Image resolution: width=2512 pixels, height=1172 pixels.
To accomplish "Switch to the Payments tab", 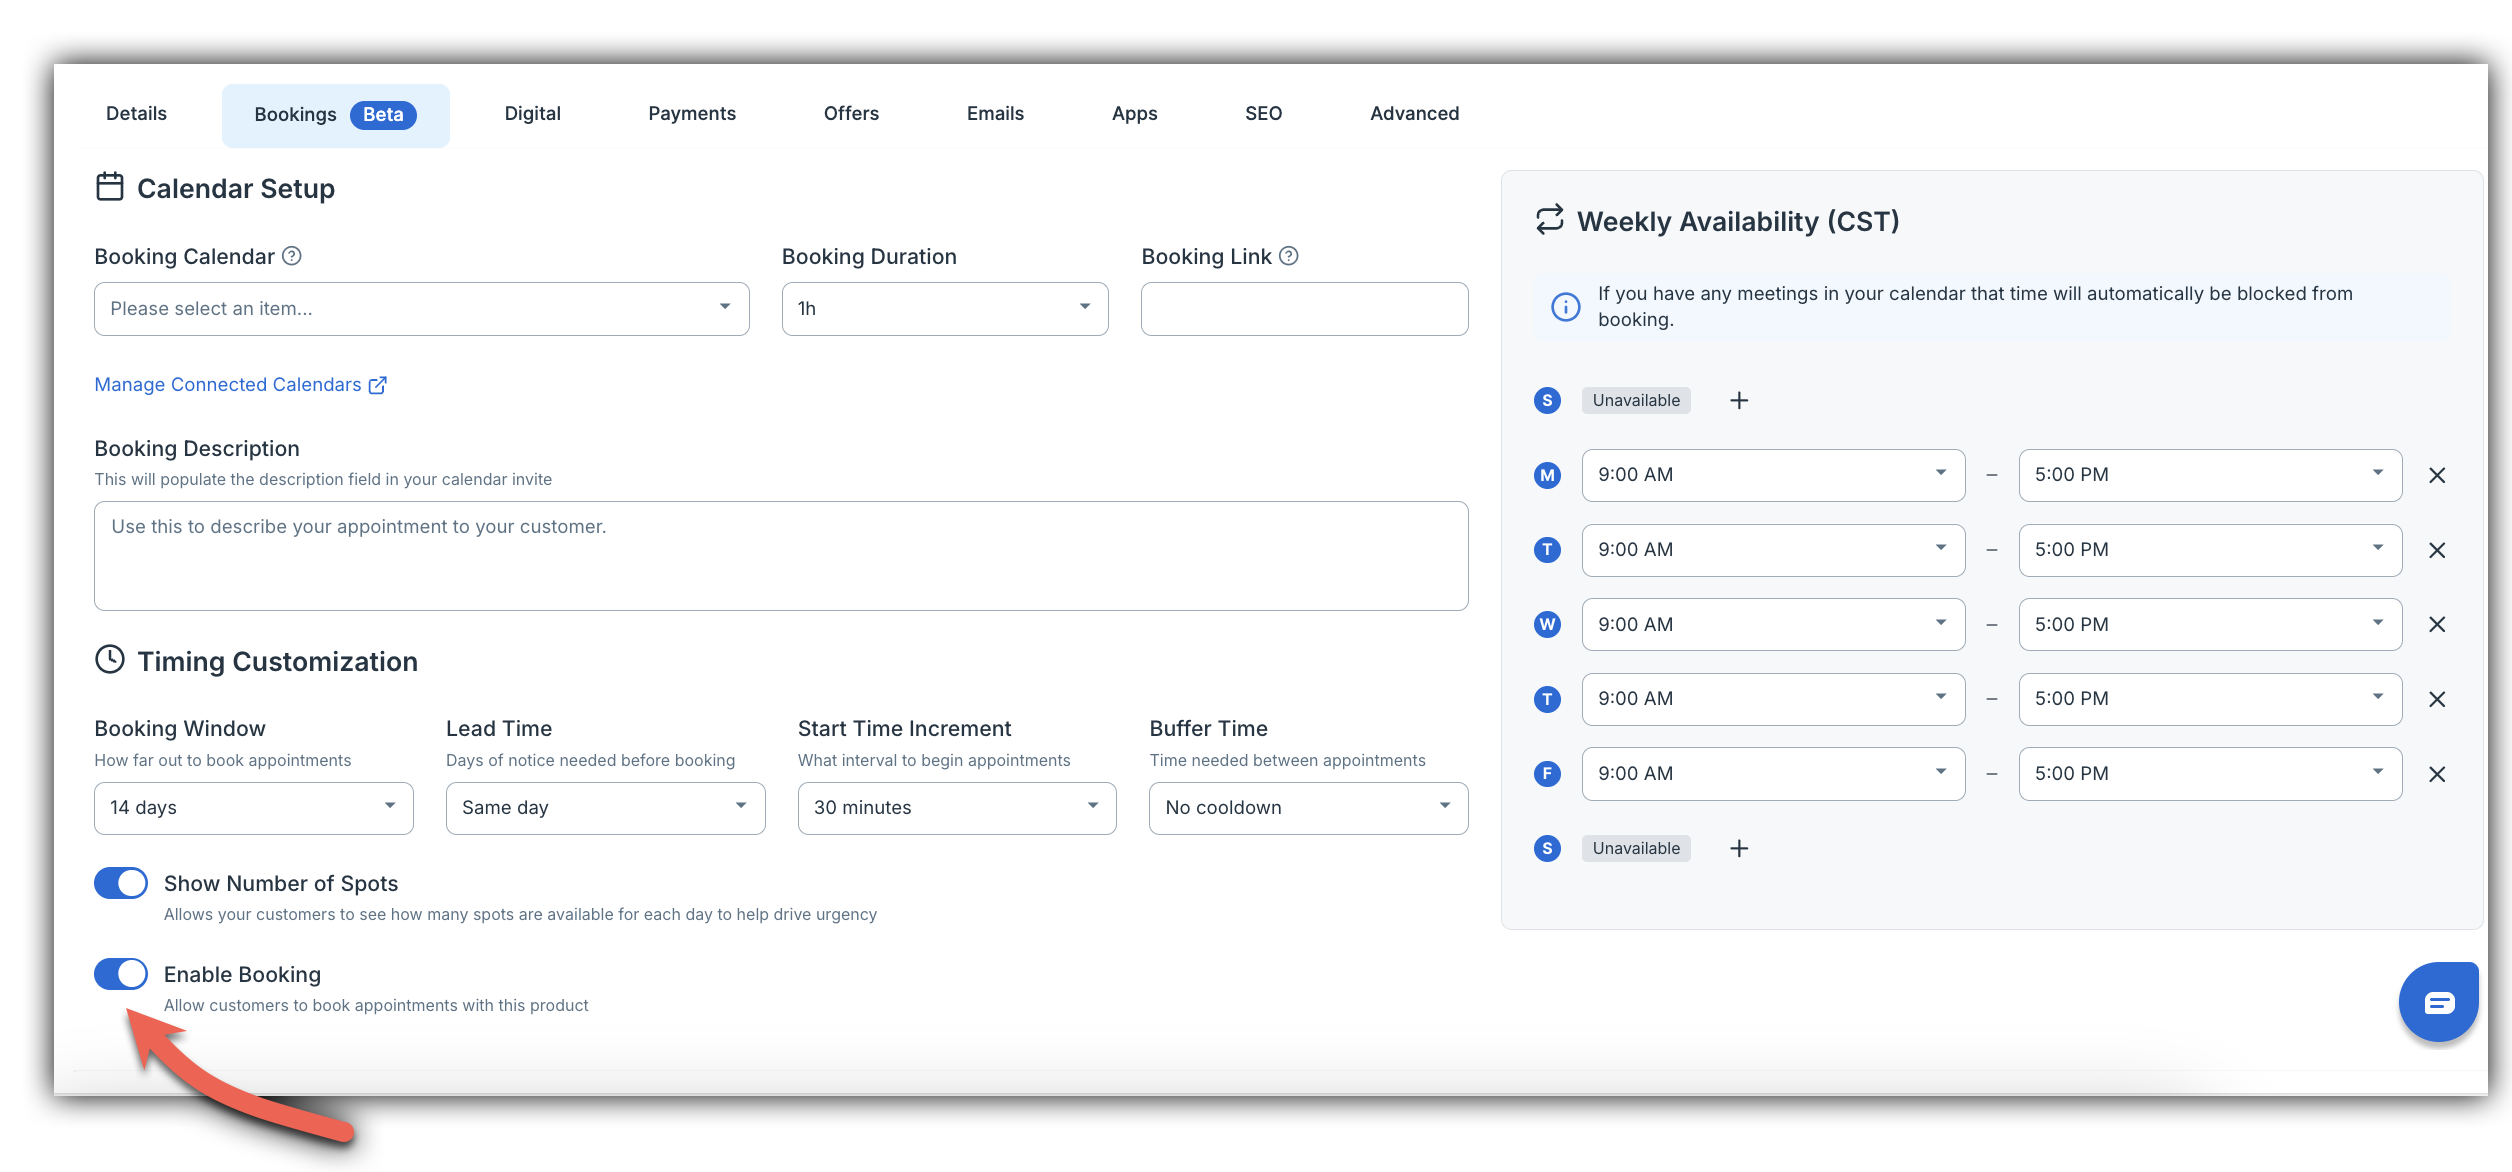I will (x=691, y=114).
